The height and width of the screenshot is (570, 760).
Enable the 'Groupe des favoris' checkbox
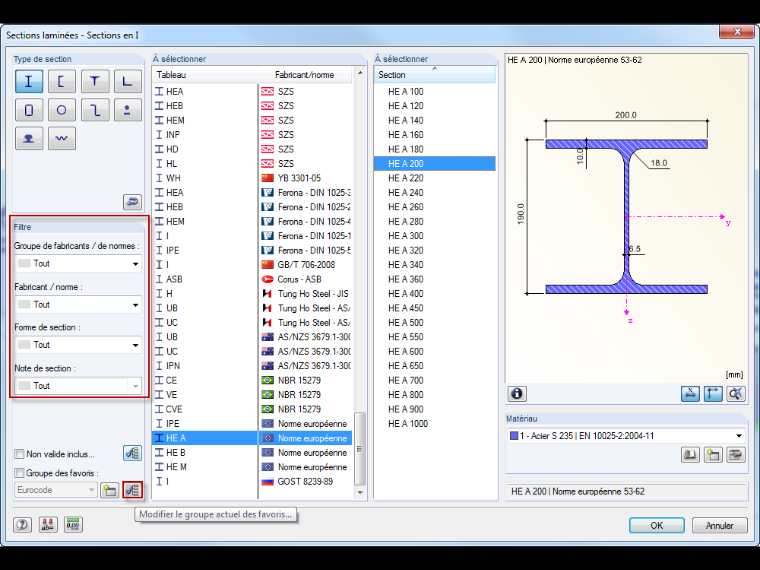(x=19, y=473)
